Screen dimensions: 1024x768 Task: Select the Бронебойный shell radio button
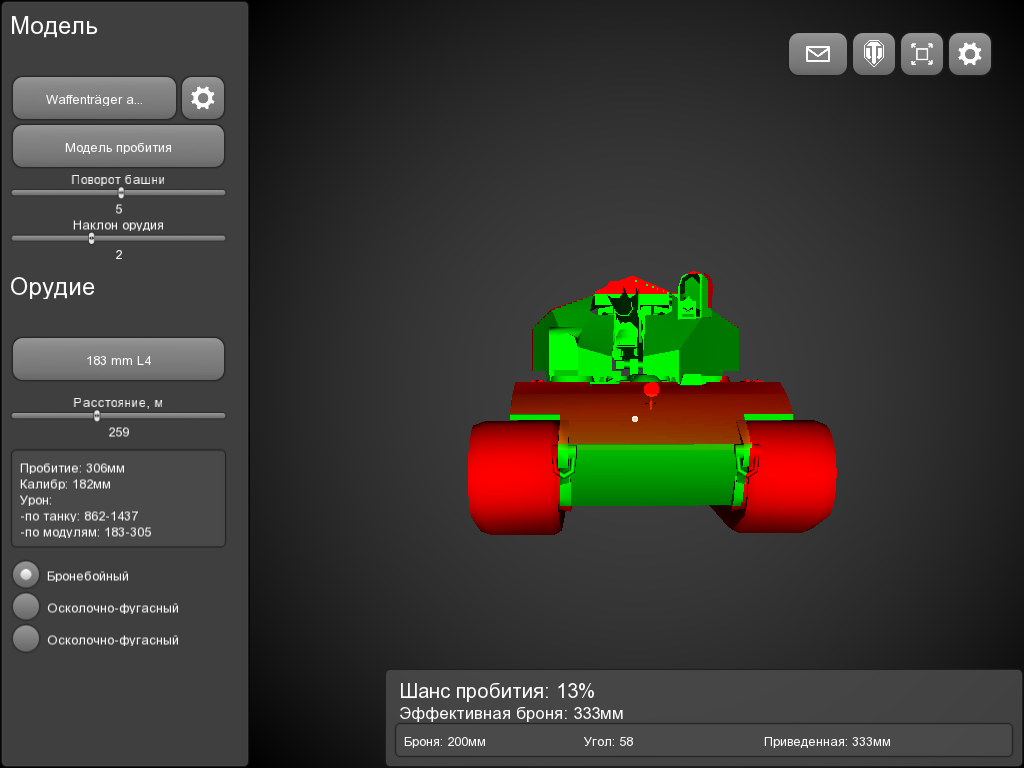(x=26, y=575)
